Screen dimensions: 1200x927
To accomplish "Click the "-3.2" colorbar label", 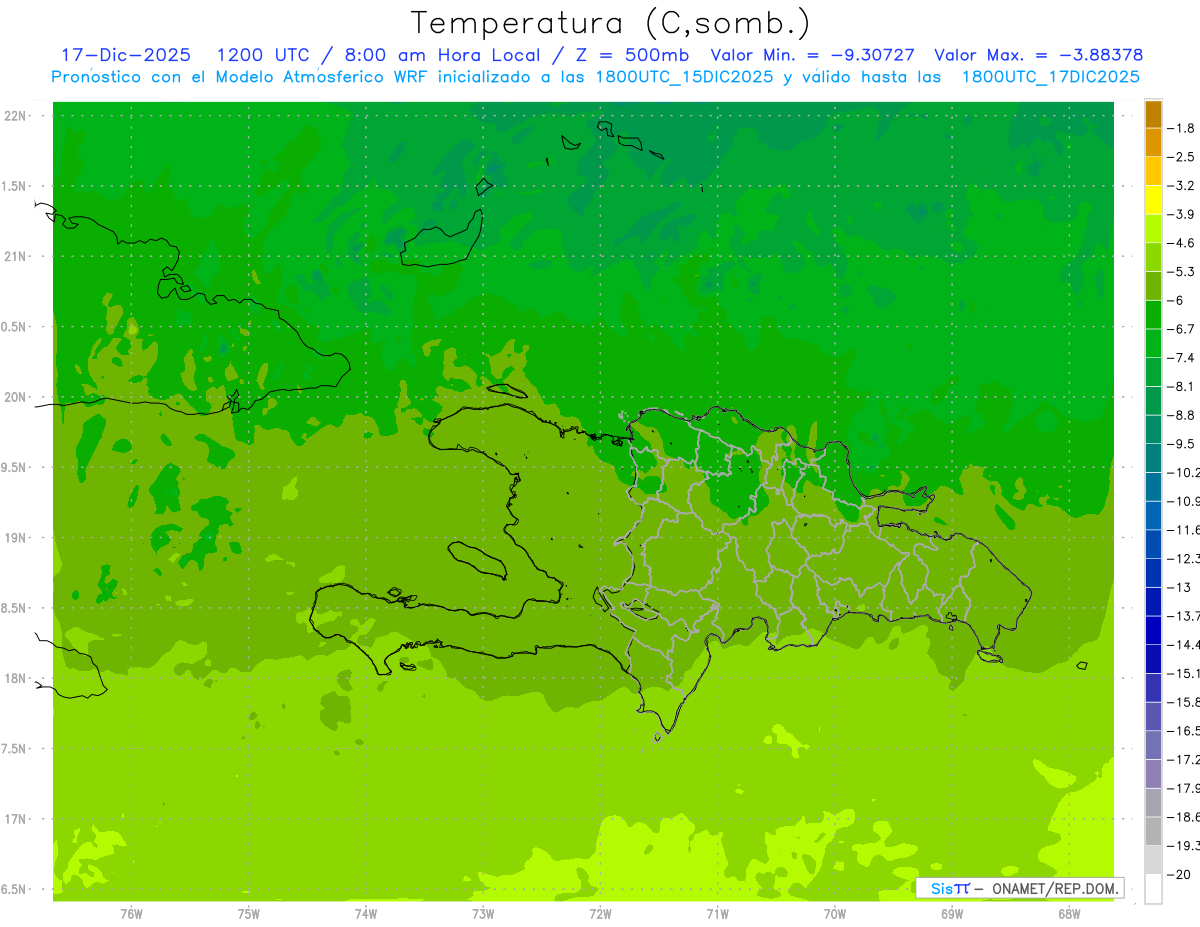I will coord(1182,186).
